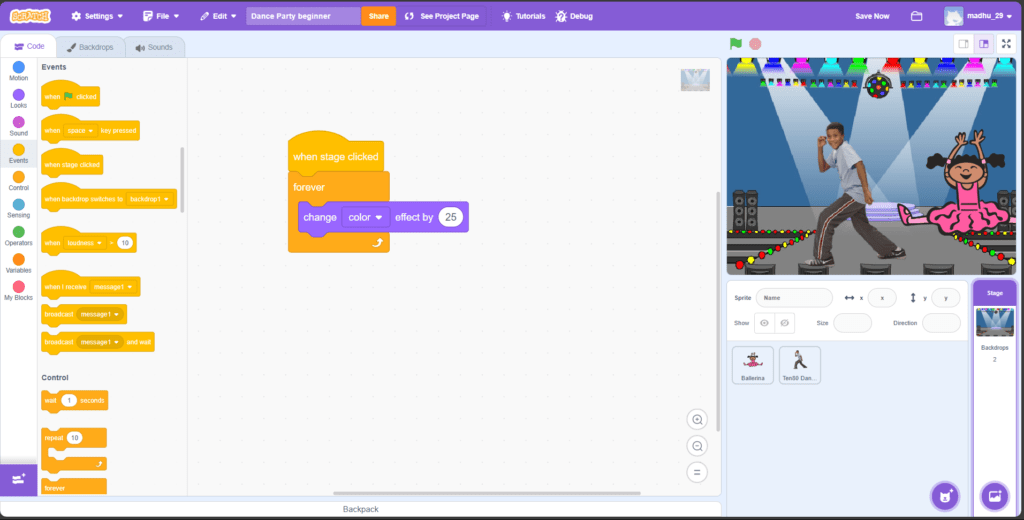Toggle sprite visibility to shown

(x=764, y=323)
